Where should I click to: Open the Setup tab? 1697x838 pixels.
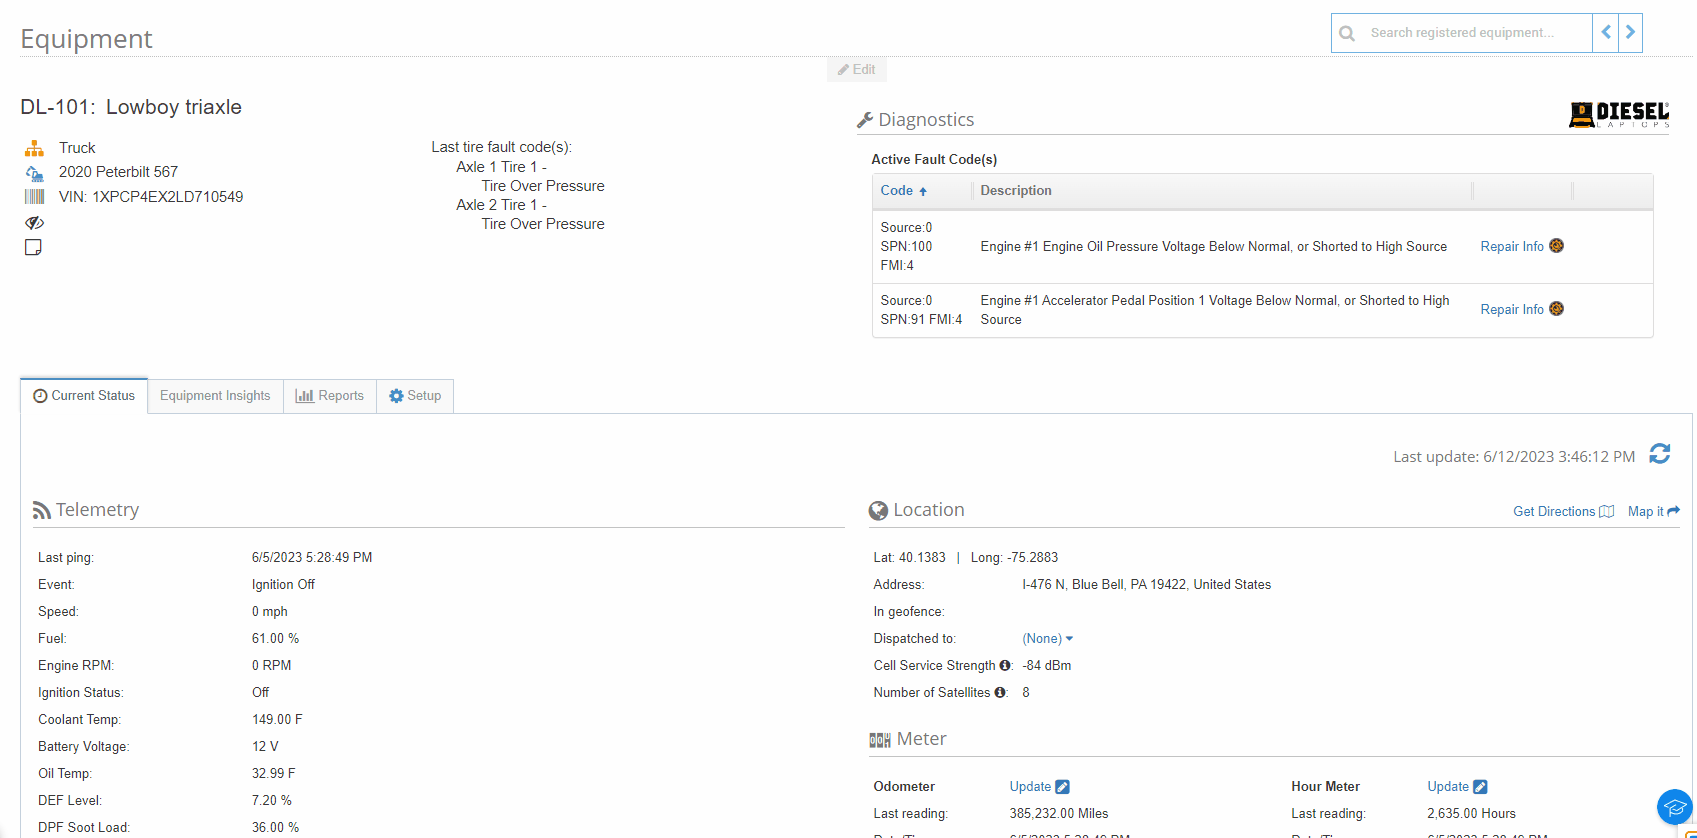pyautogui.click(x=415, y=396)
